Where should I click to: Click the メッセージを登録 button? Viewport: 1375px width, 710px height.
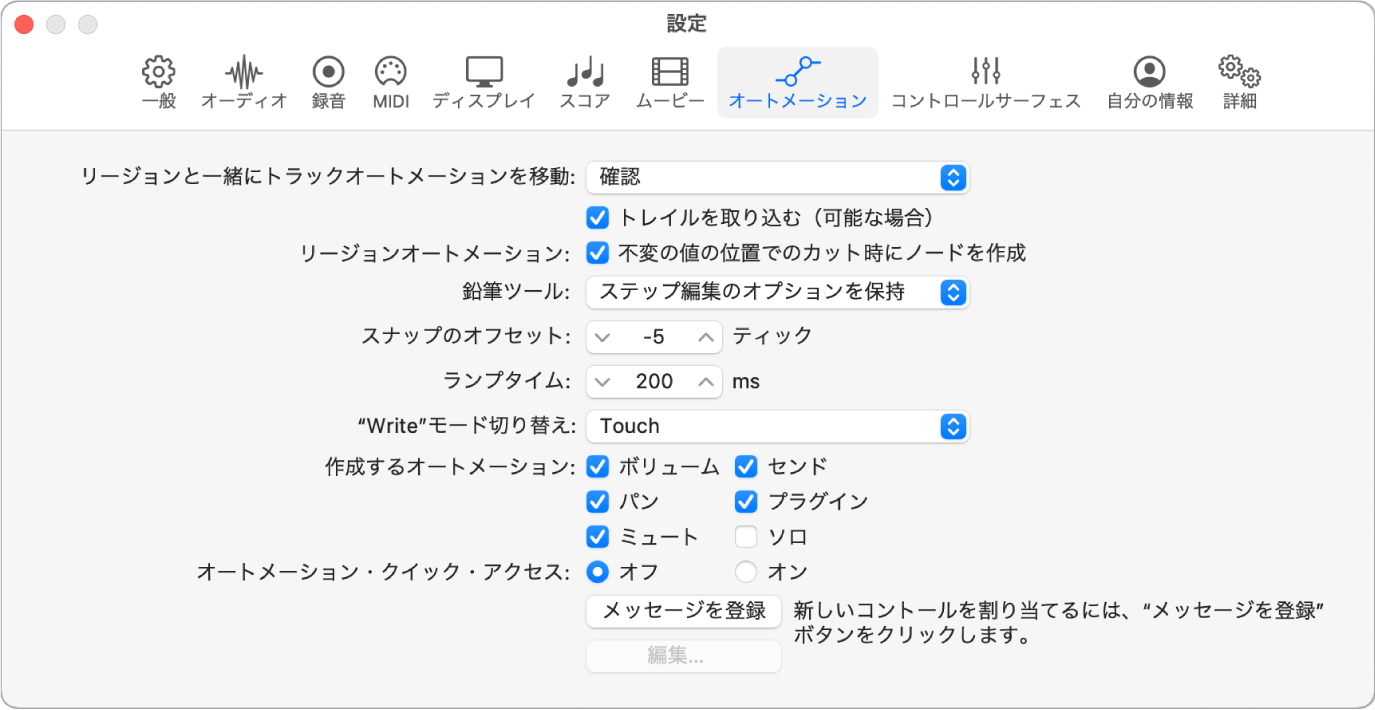click(x=683, y=611)
